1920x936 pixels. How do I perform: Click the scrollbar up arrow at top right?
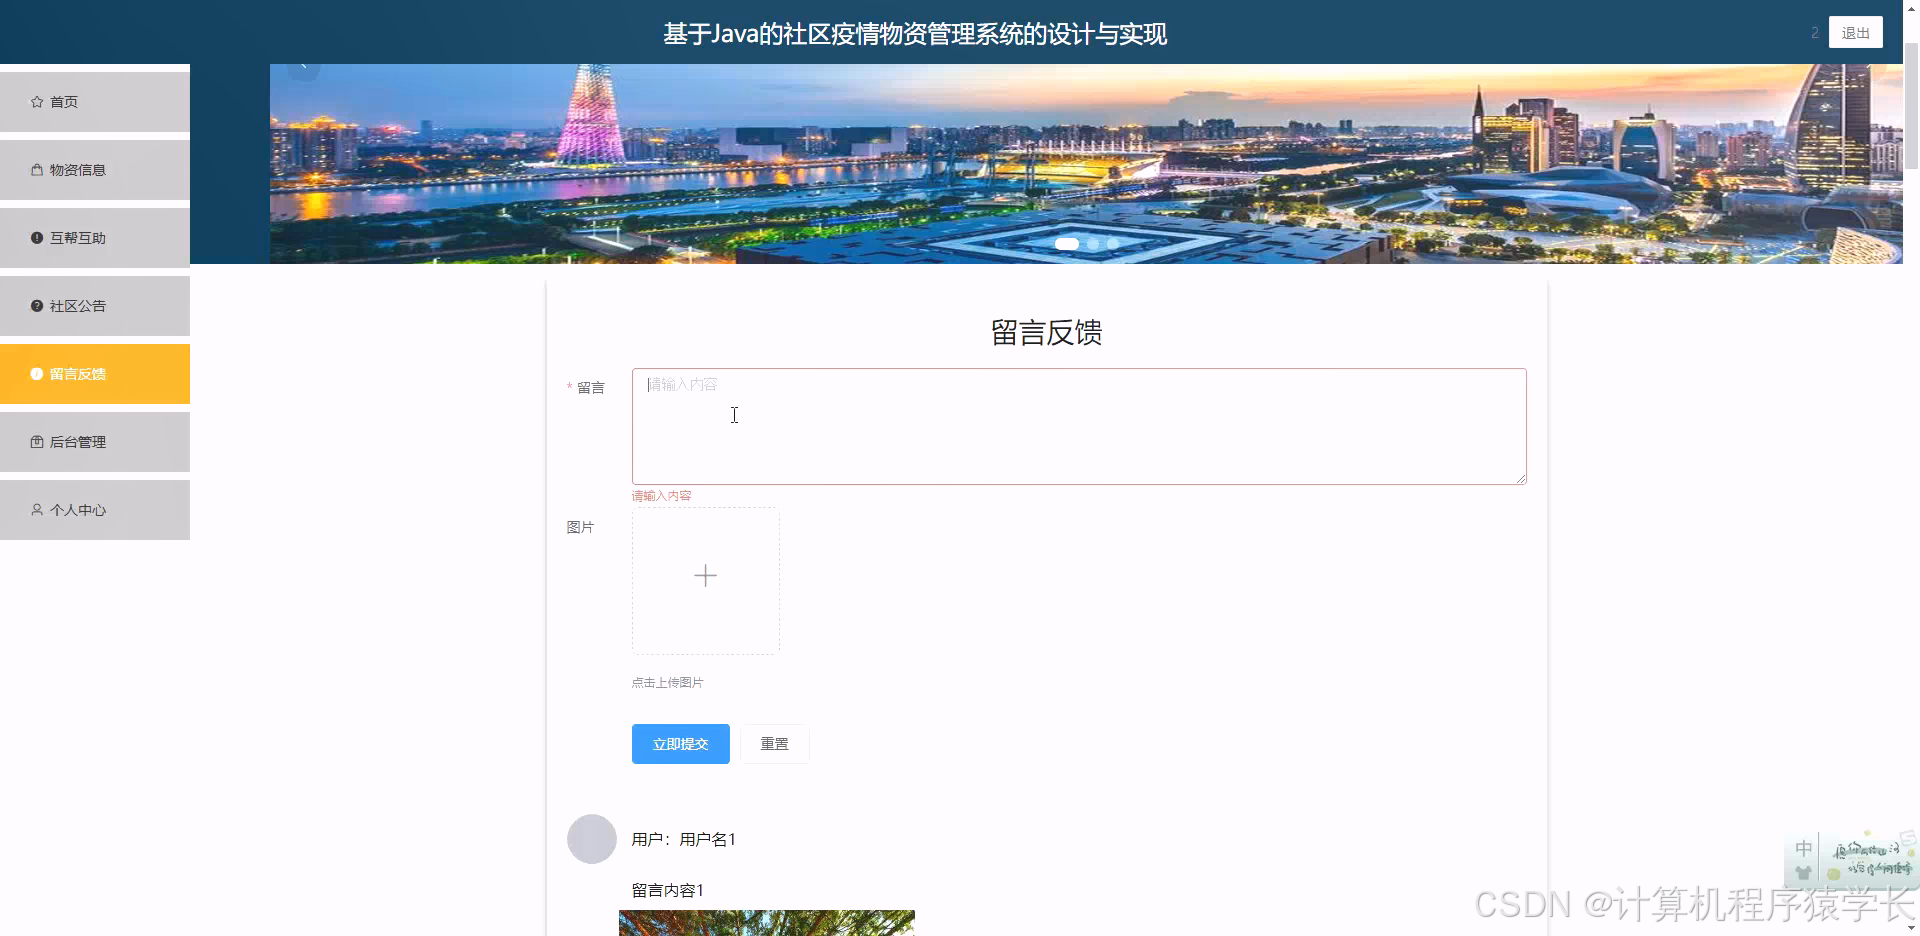tap(1911, 8)
